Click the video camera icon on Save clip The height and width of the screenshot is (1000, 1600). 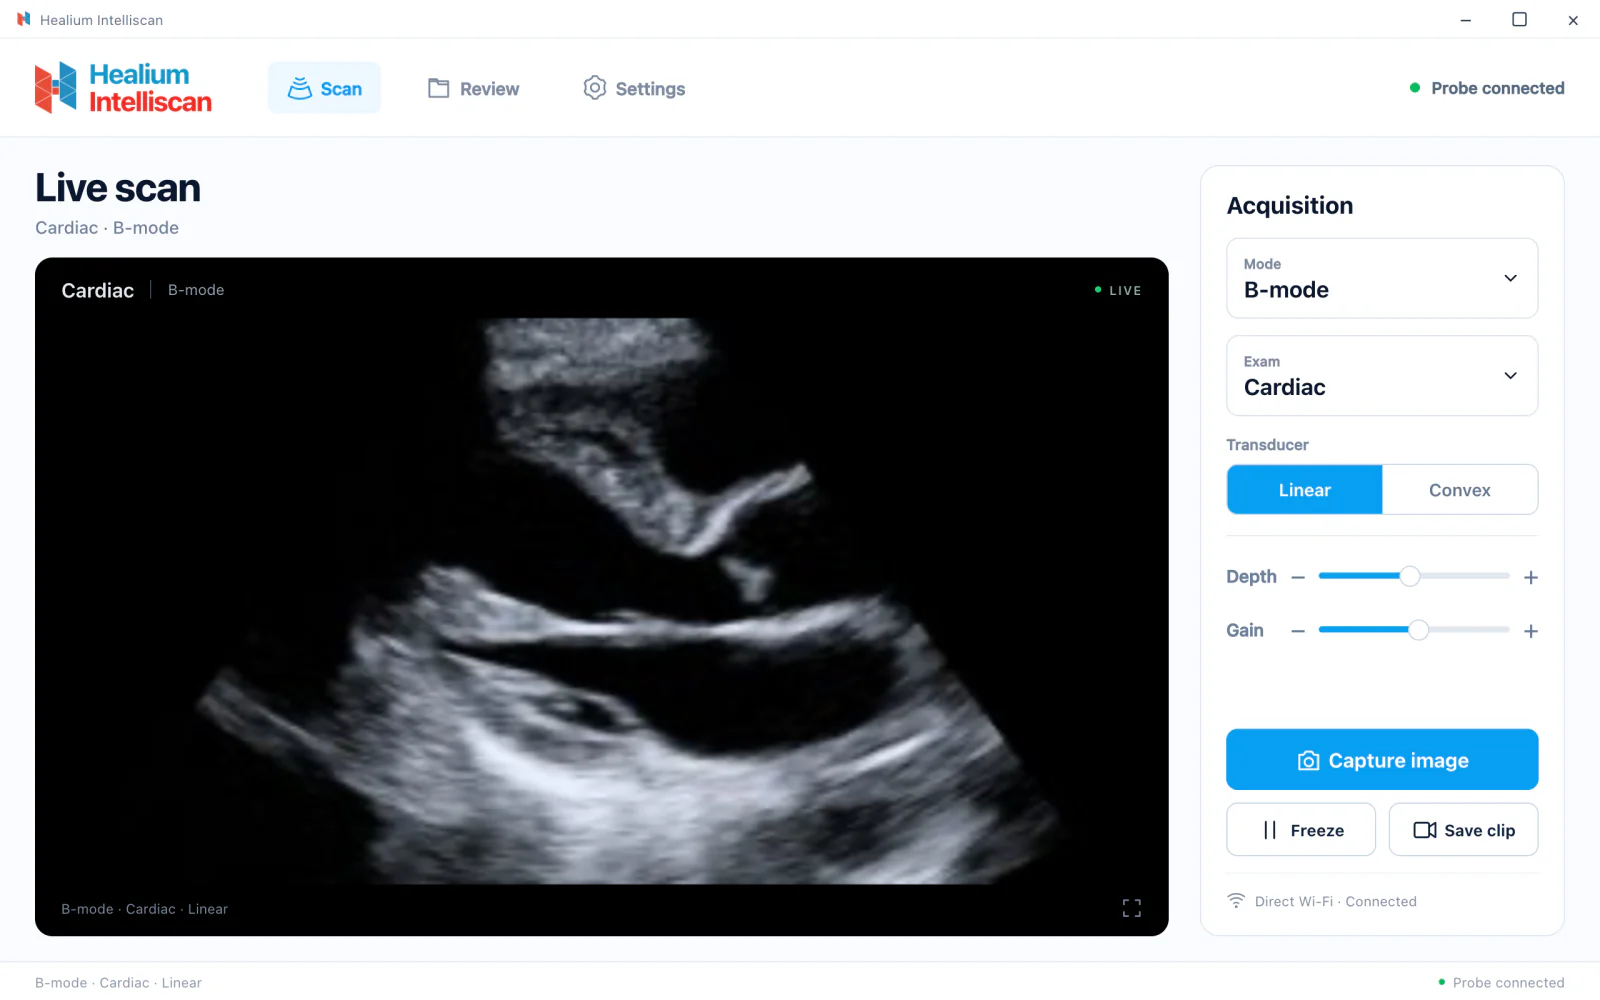coord(1425,830)
